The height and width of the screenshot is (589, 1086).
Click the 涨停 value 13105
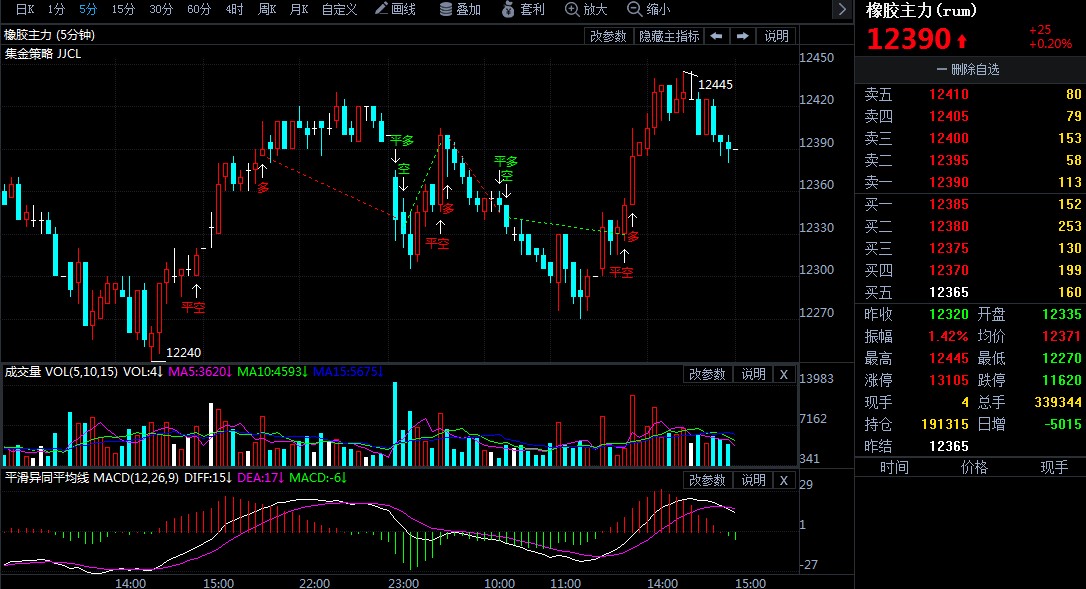tap(948, 380)
